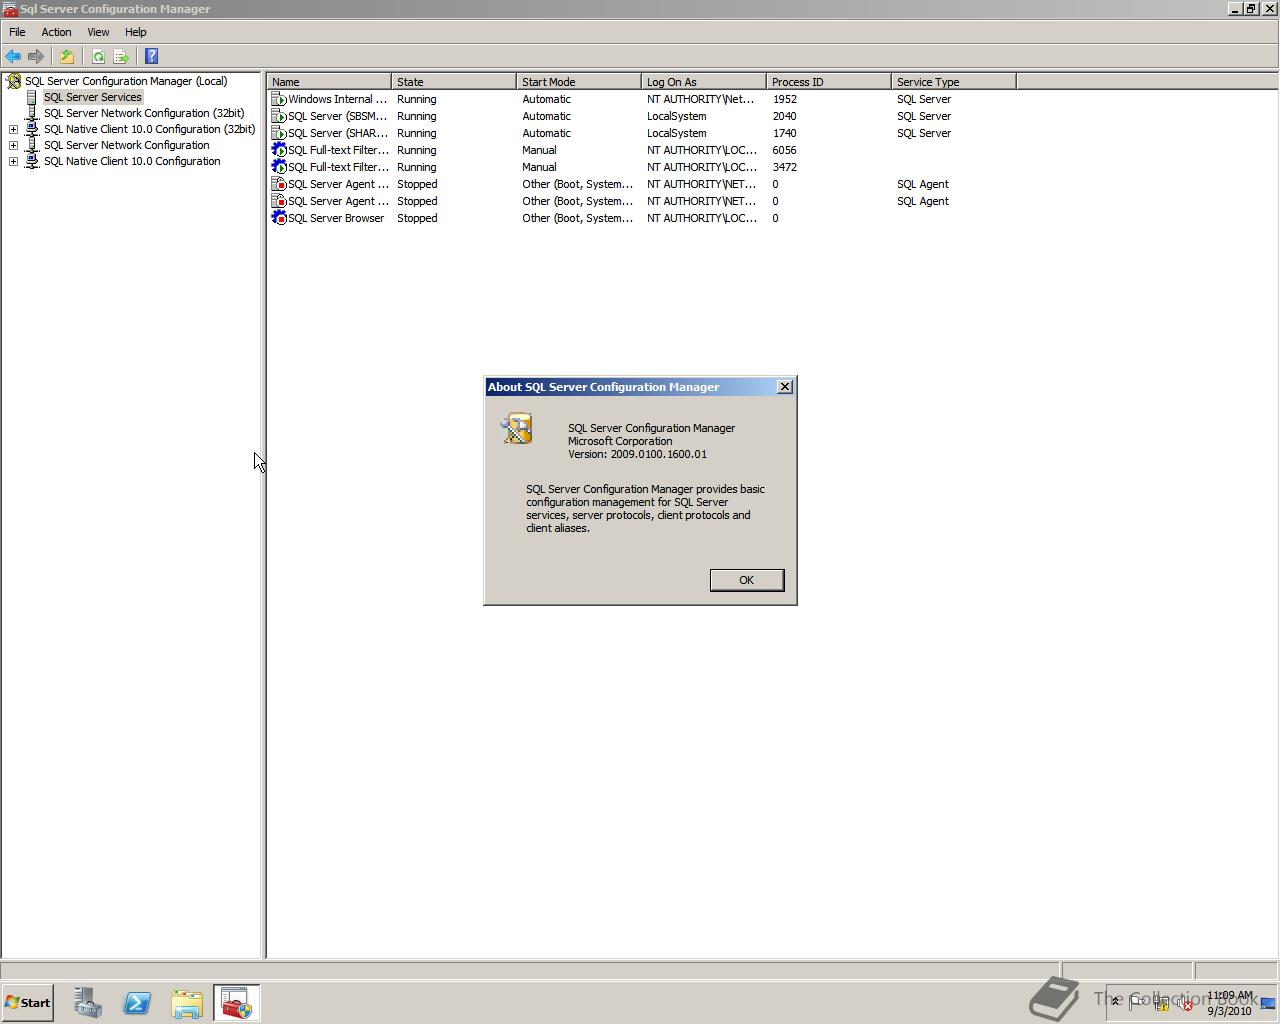1280x1024 pixels.
Task: Click the Action Center flag tray icon
Action: pos(1137,1003)
